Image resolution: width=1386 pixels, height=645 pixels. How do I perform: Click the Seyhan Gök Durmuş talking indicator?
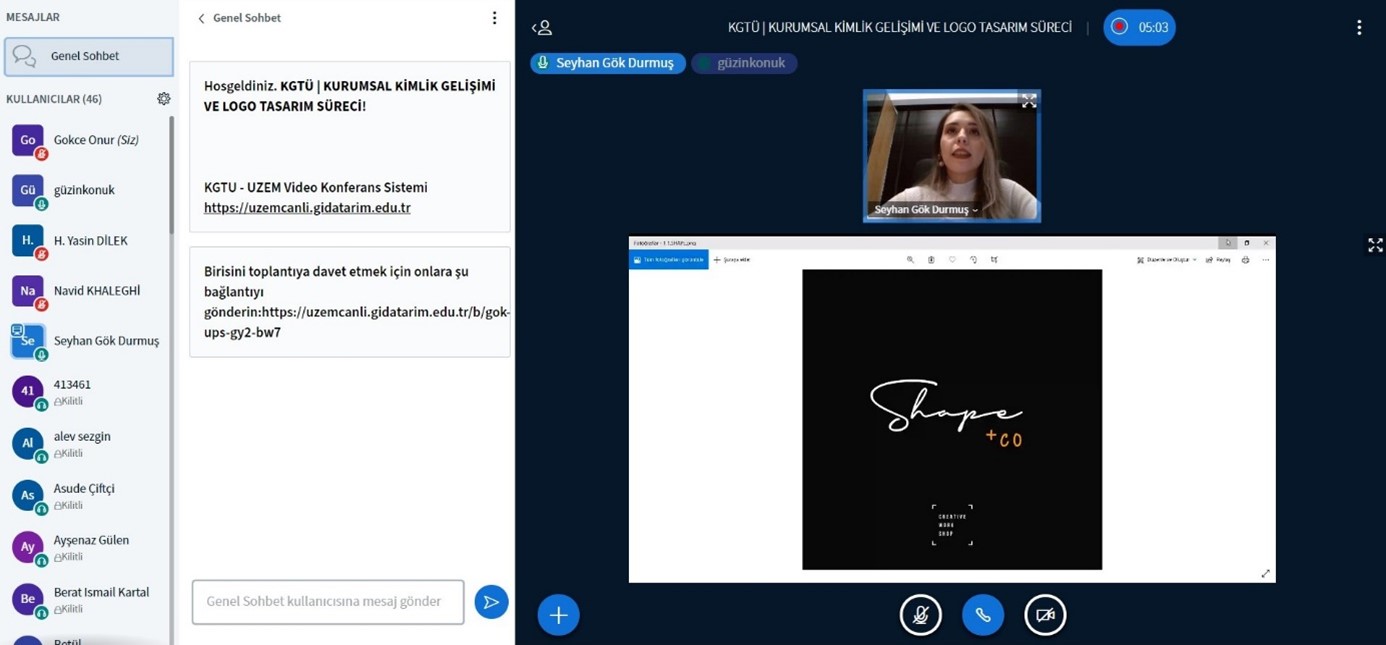coord(607,63)
